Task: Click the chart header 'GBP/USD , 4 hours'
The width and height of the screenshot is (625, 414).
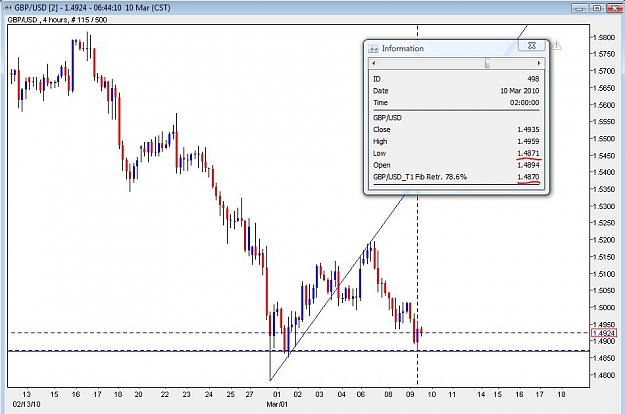Action: [x=37, y=20]
